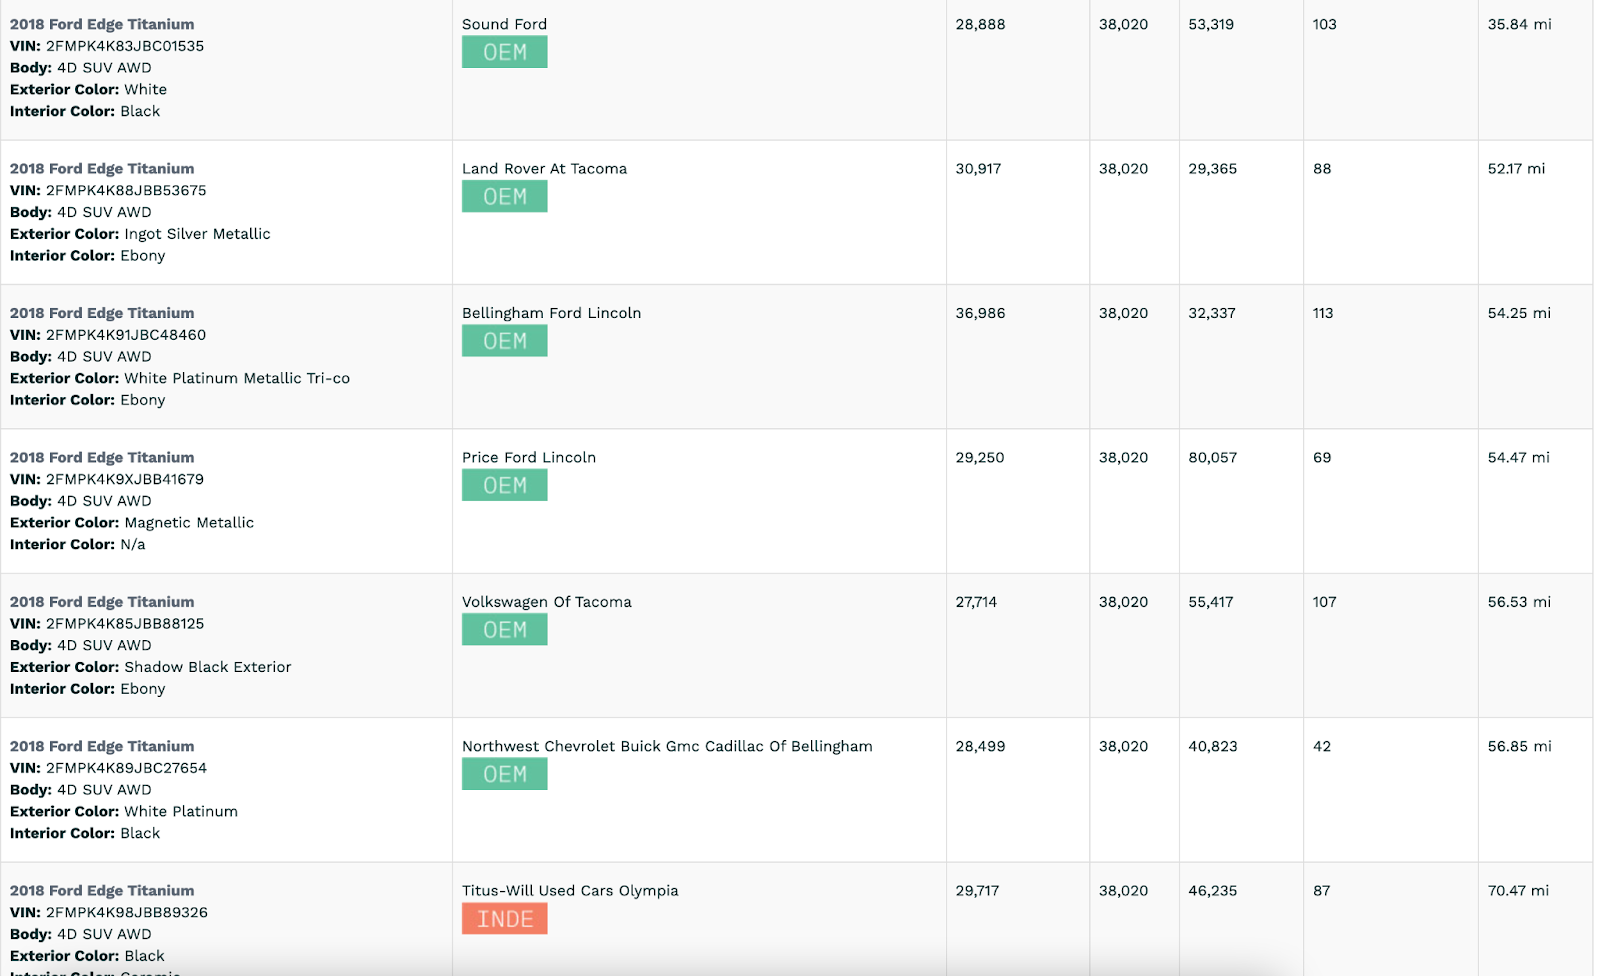Click OEM badge under Land Rover At Tacoma
1600x976 pixels.
(504, 197)
